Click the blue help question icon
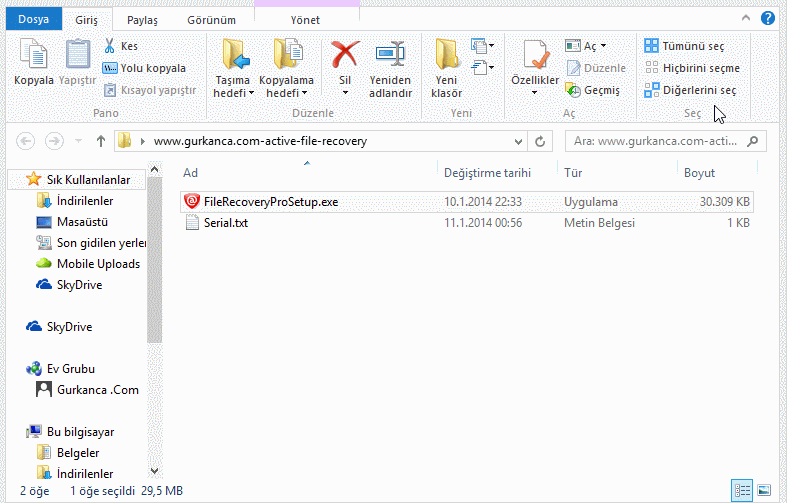Screen dimensions: 787x503 (767, 18)
